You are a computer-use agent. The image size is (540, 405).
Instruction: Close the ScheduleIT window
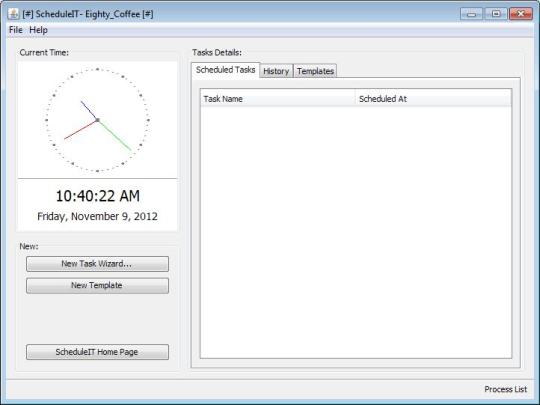(x=521, y=14)
